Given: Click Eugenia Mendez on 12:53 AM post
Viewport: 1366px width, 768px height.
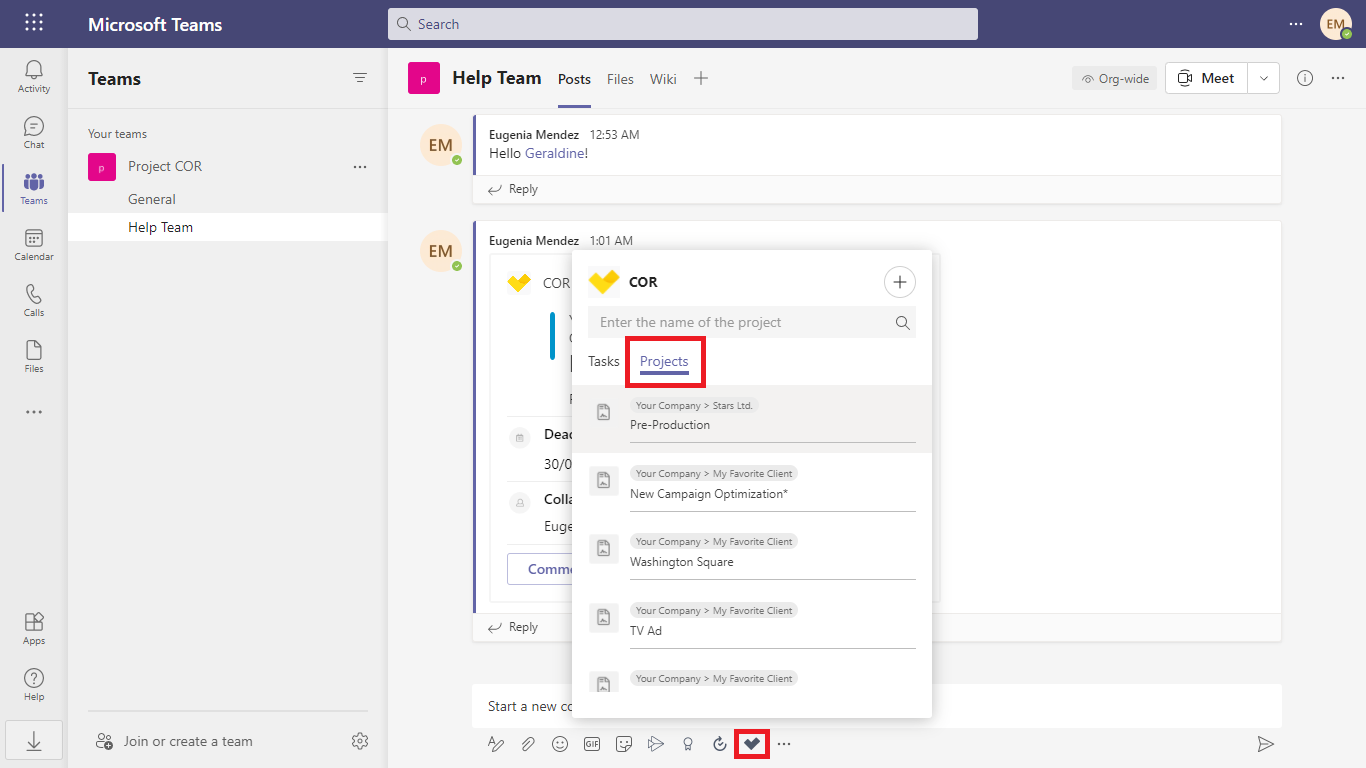Looking at the screenshot, I should [534, 134].
